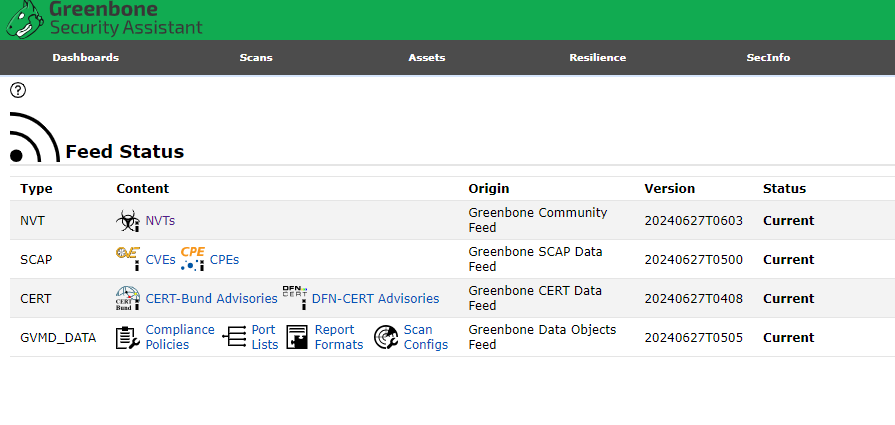Click the DFN-CERT icon
This screenshot has width=895, height=425.
pyautogui.click(x=294, y=298)
